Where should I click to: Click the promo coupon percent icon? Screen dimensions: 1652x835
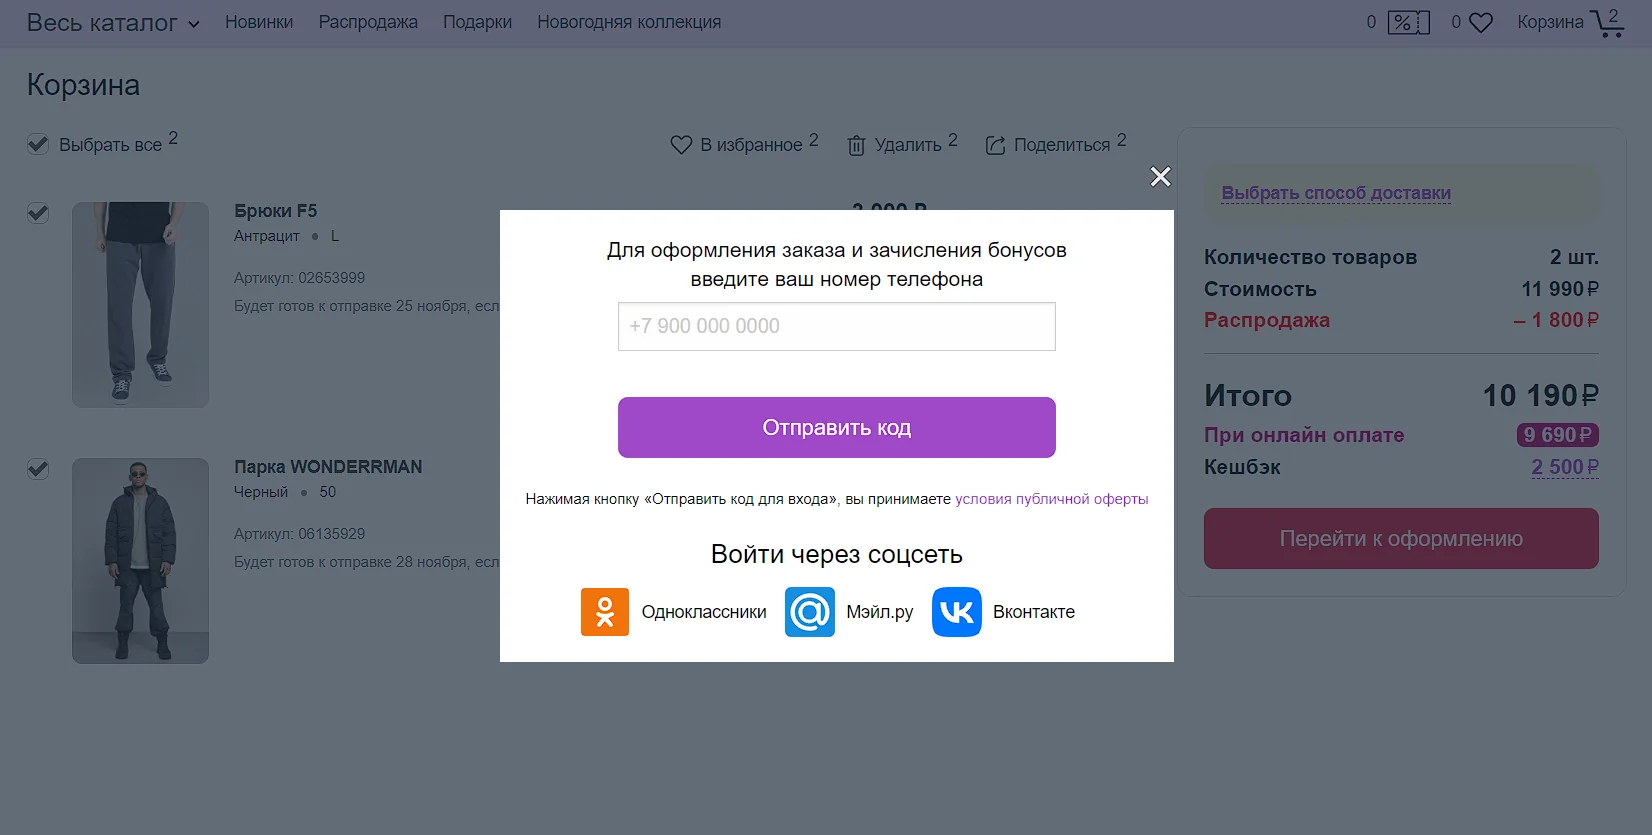tap(1408, 22)
